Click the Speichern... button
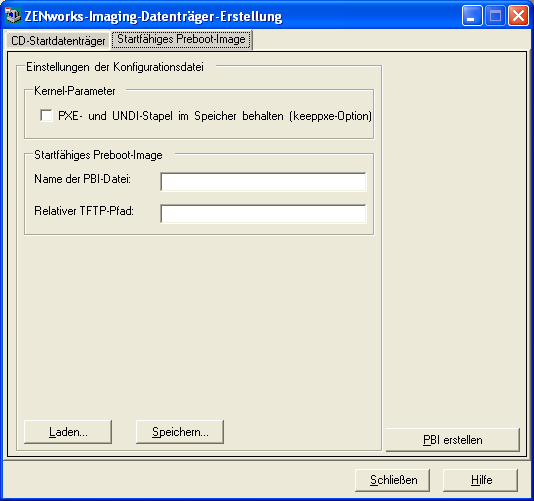534x501 pixels. (x=180, y=432)
